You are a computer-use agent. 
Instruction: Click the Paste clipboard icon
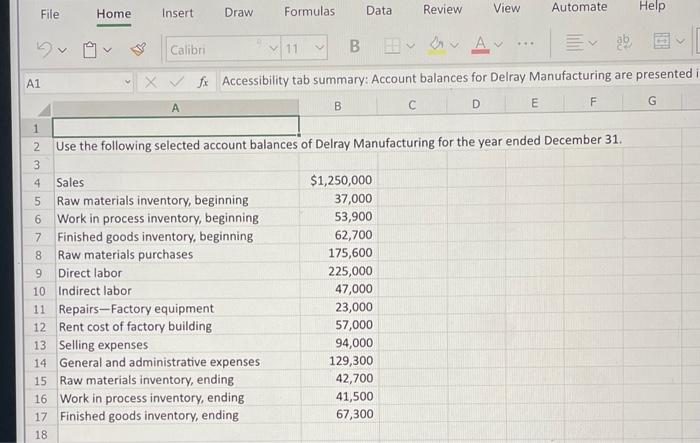click(90, 50)
